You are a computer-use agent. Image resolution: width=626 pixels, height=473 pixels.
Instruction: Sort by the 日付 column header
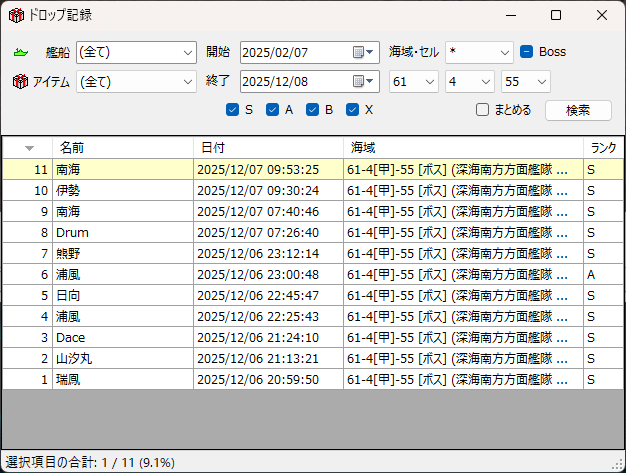point(268,148)
